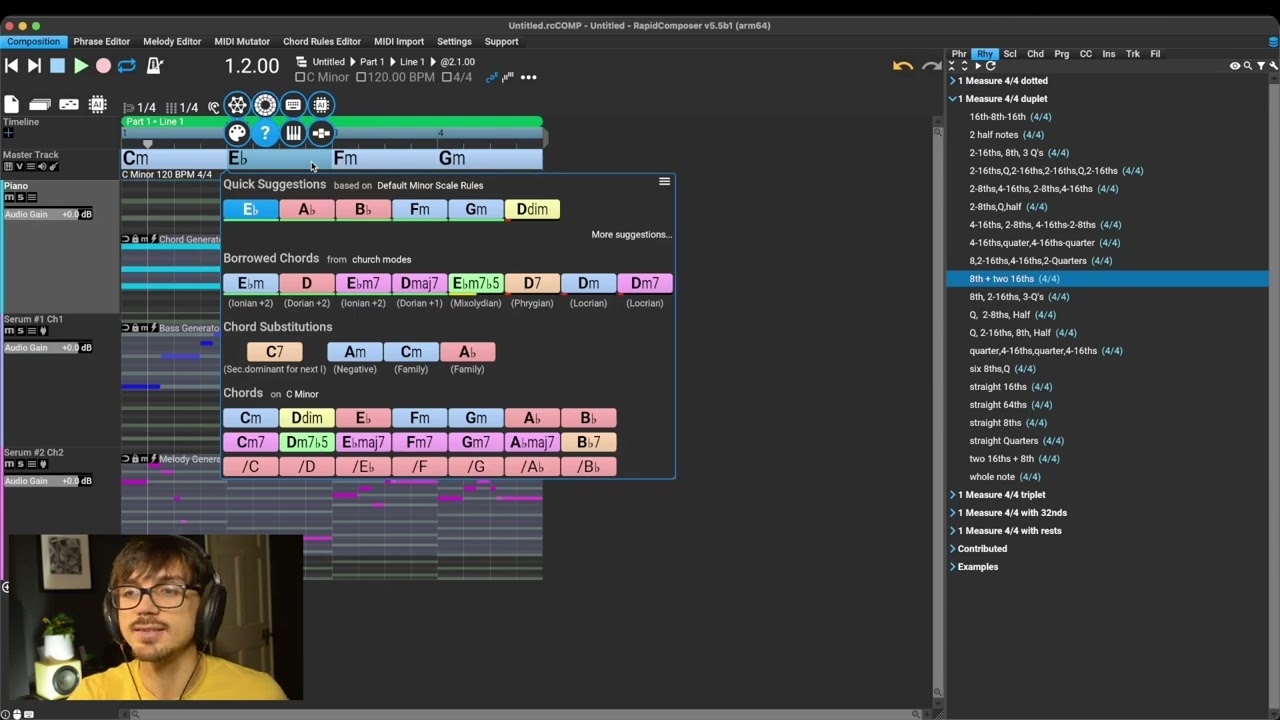
Task: Expand the 1 Measure 4/4 with 32nds group
Action: coord(953,513)
